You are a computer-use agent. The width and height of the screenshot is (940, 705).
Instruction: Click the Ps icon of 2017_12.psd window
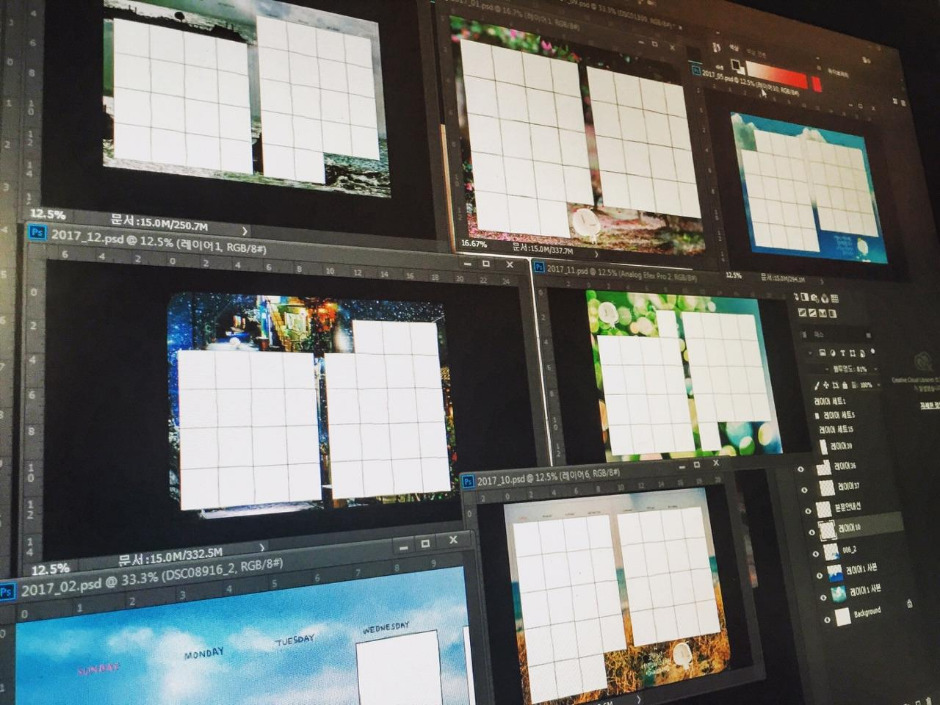click(x=37, y=231)
